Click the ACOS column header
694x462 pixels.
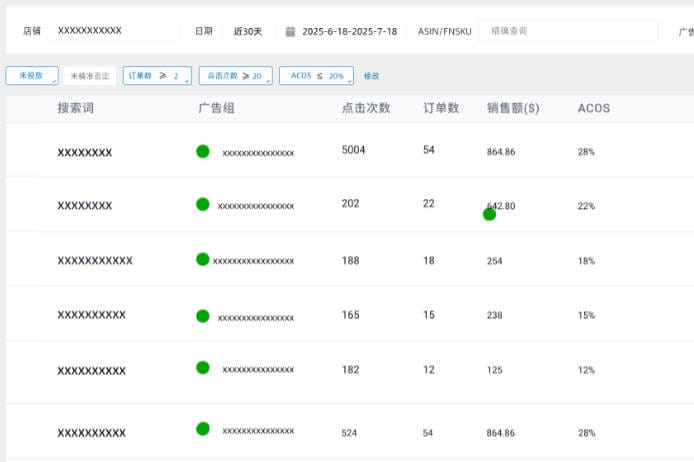tap(593, 108)
